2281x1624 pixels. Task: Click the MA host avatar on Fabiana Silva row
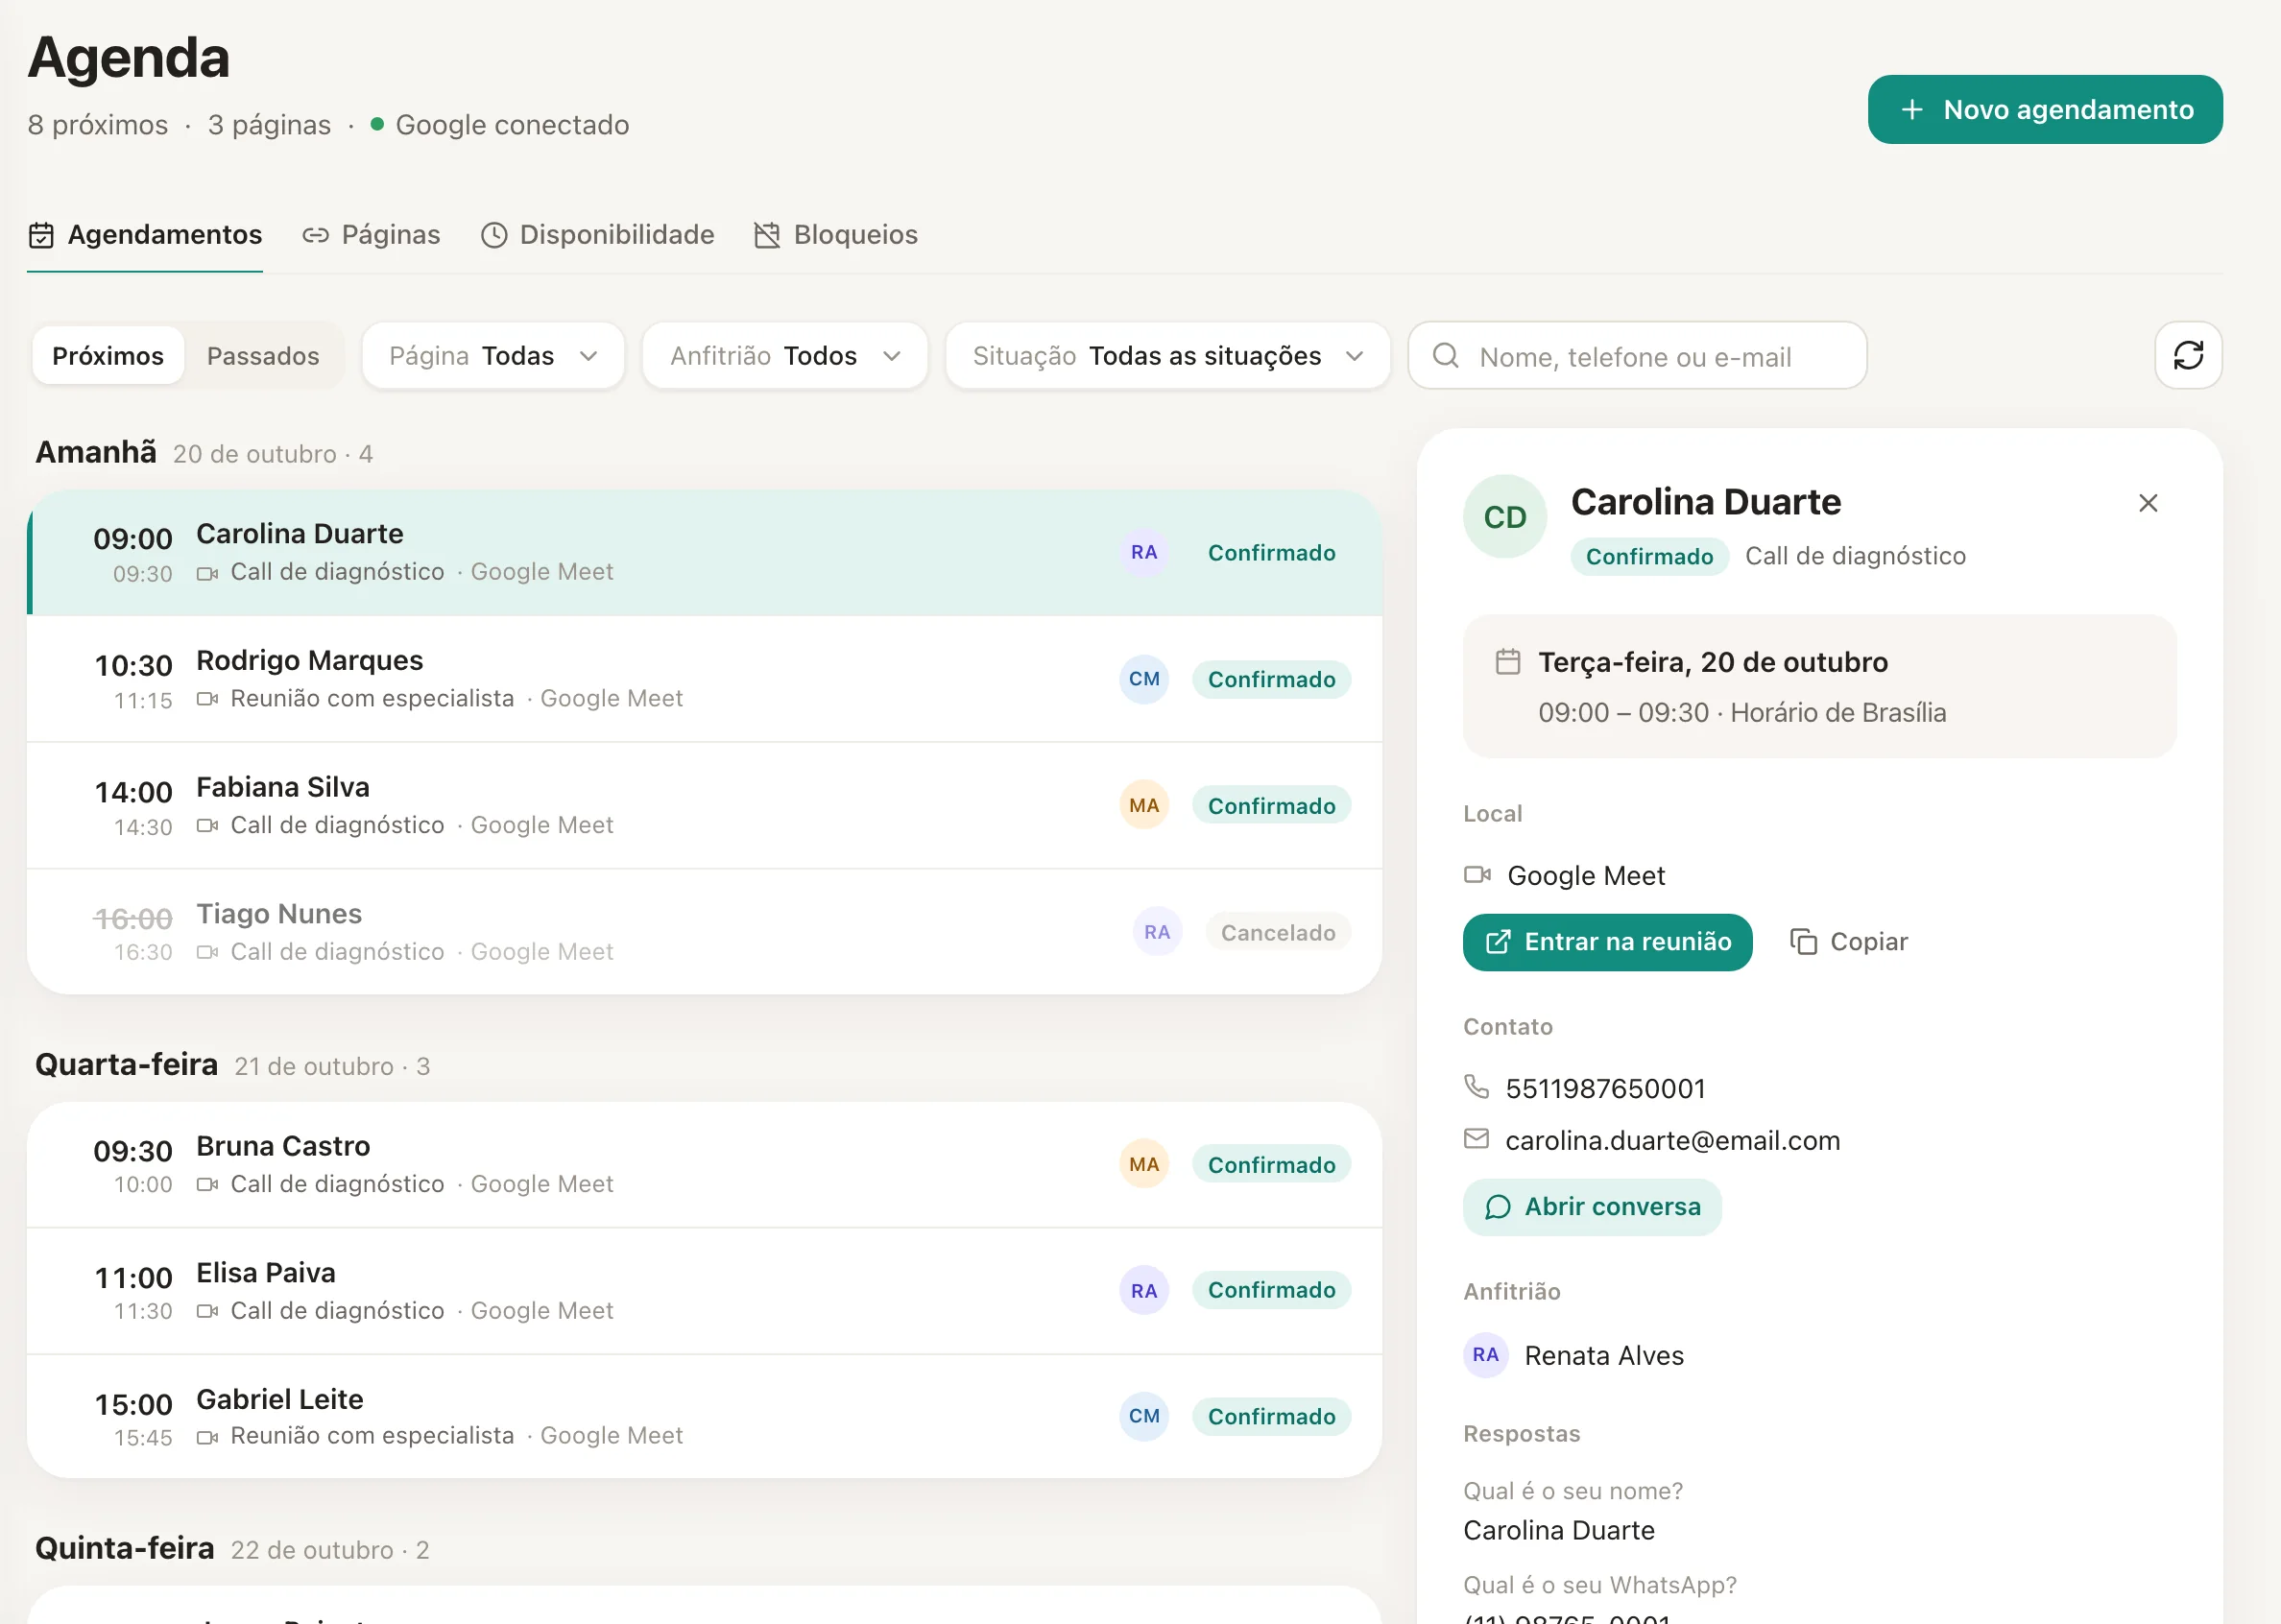click(x=1143, y=805)
